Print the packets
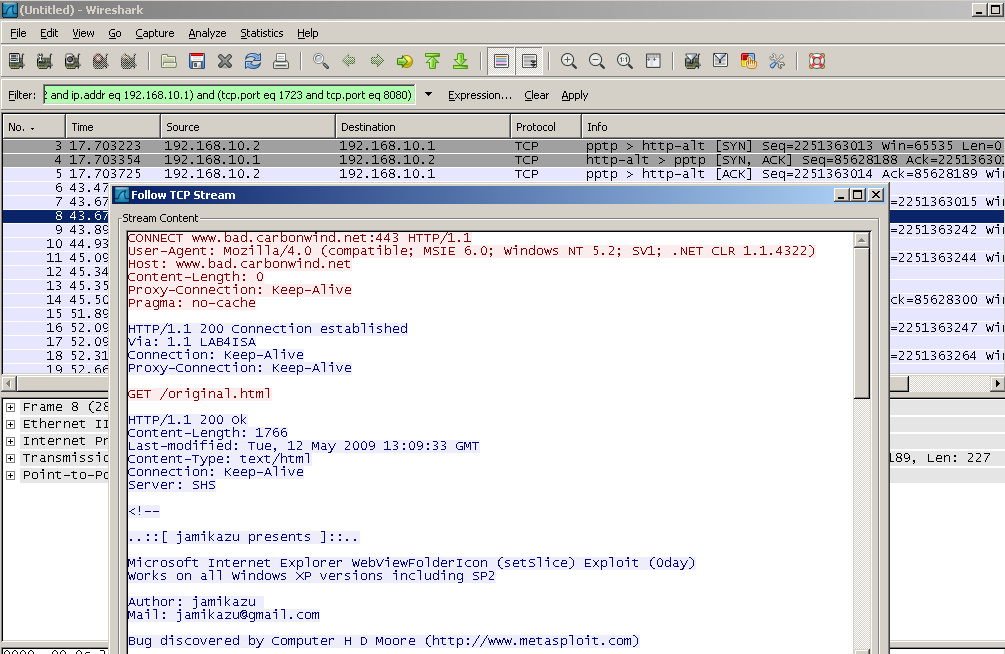 pyautogui.click(x=281, y=61)
